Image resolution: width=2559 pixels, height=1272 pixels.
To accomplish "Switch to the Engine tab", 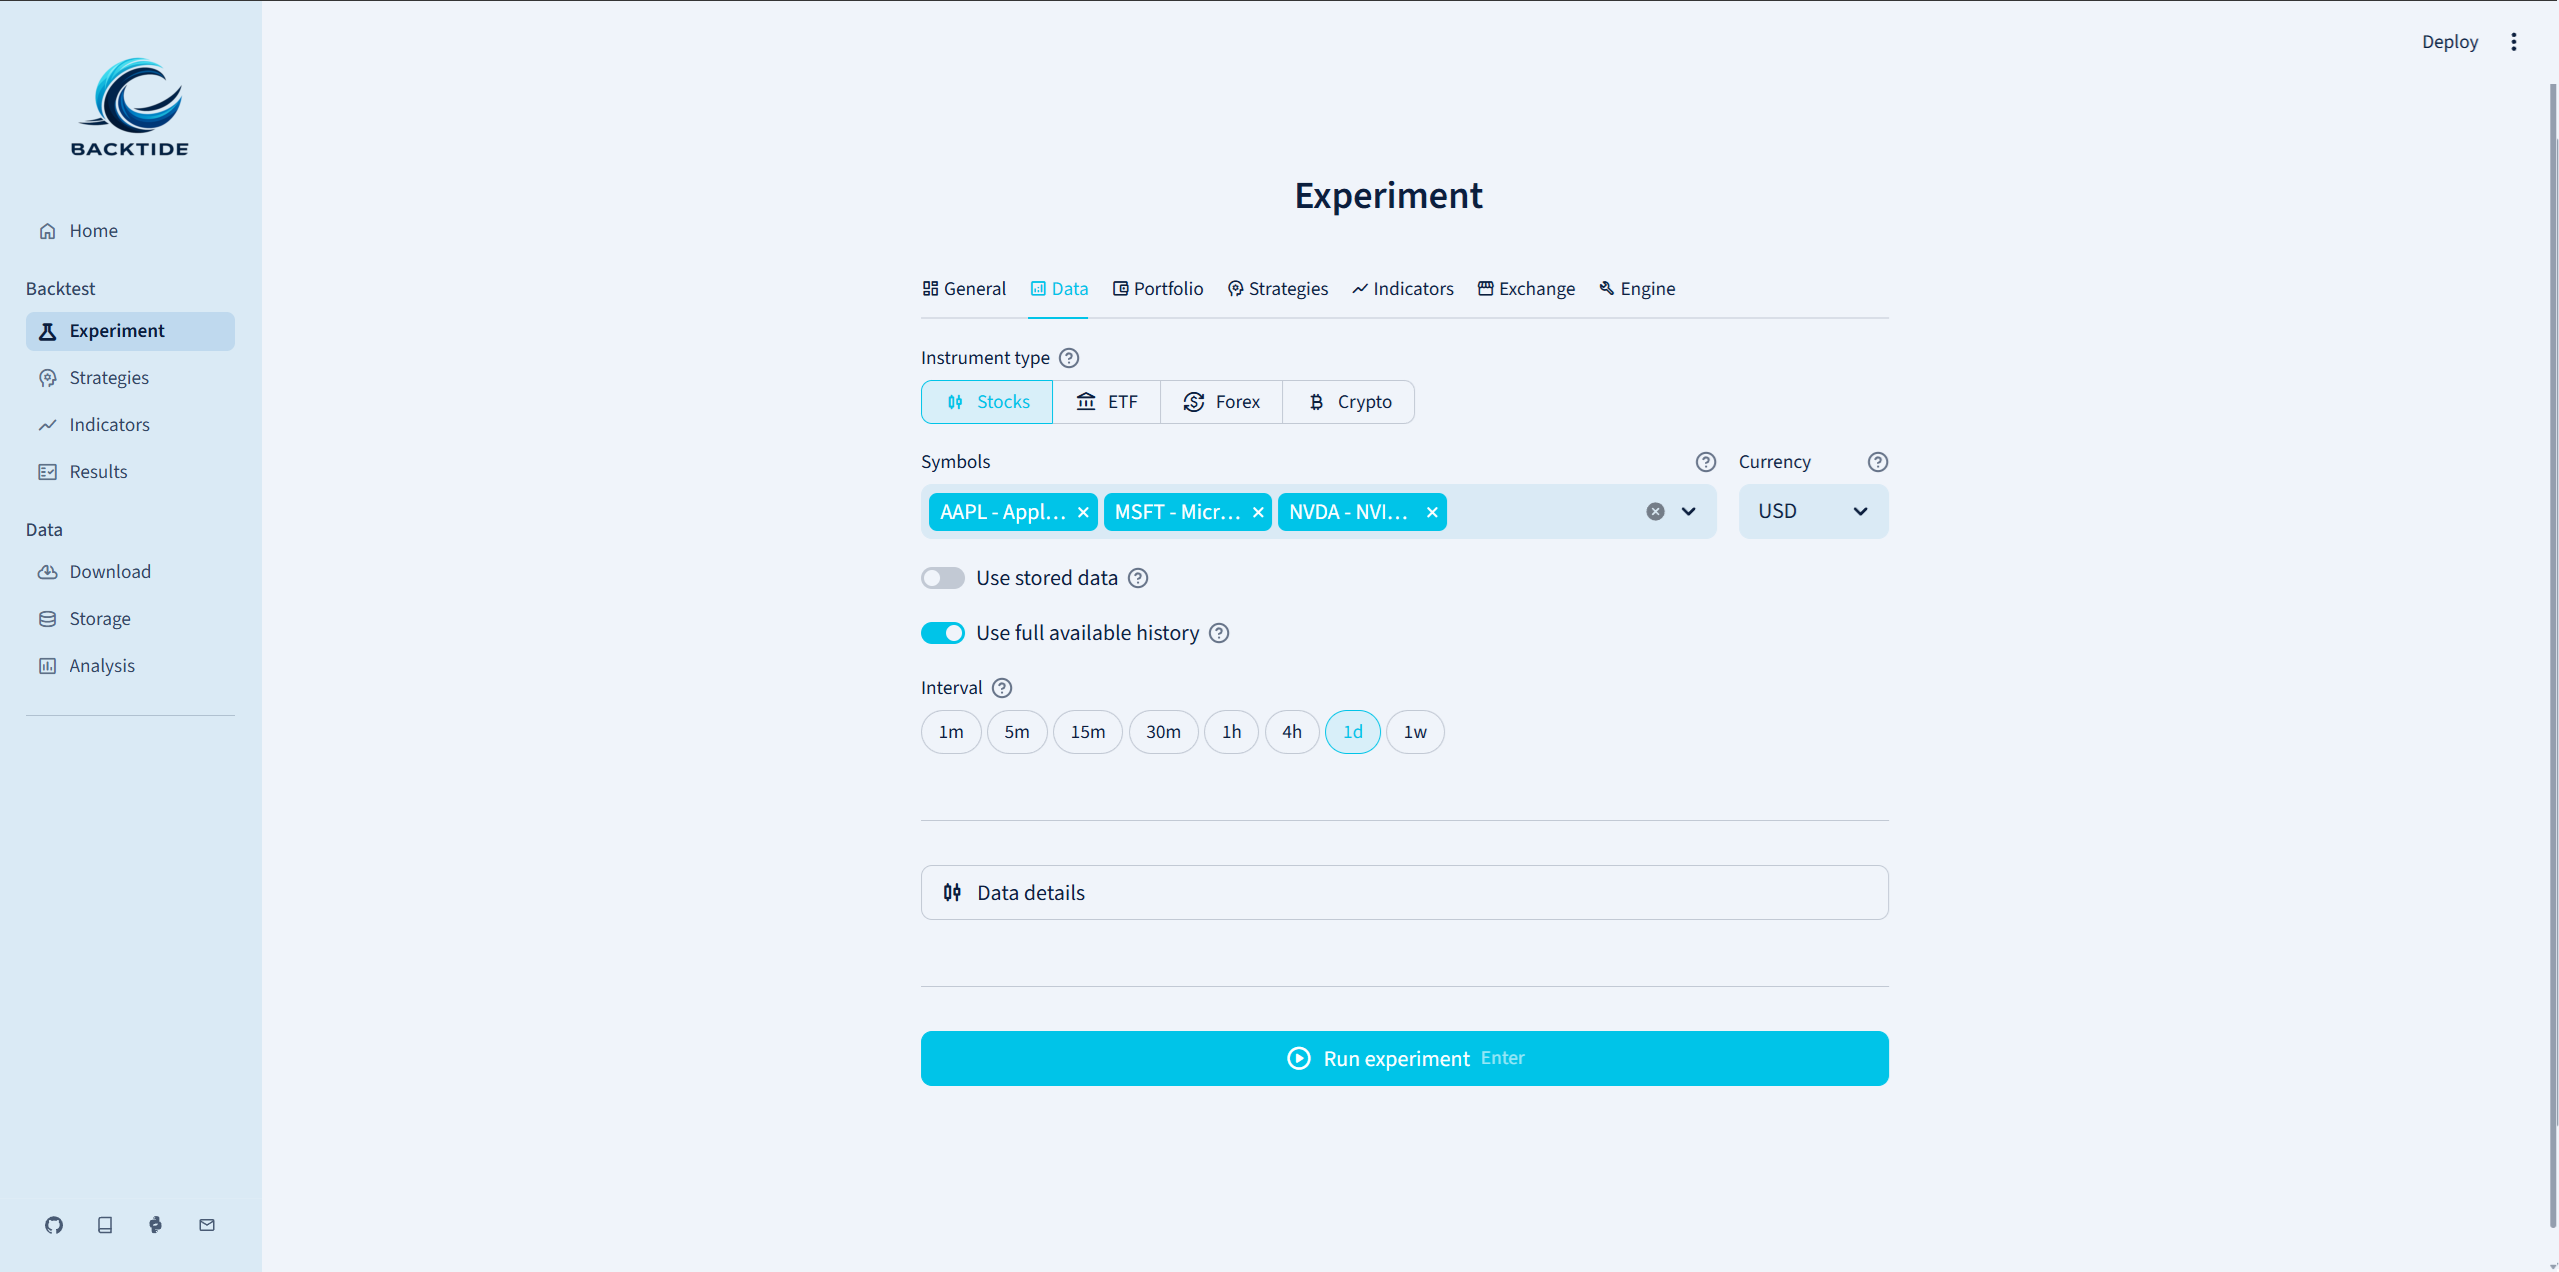I will [x=1637, y=289].
